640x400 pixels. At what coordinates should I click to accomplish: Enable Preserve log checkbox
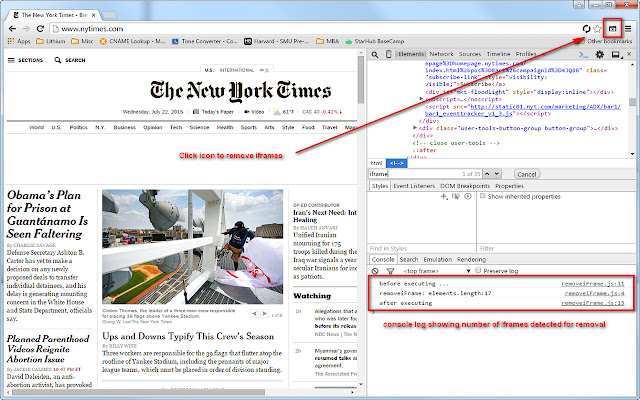coord(478,270)
